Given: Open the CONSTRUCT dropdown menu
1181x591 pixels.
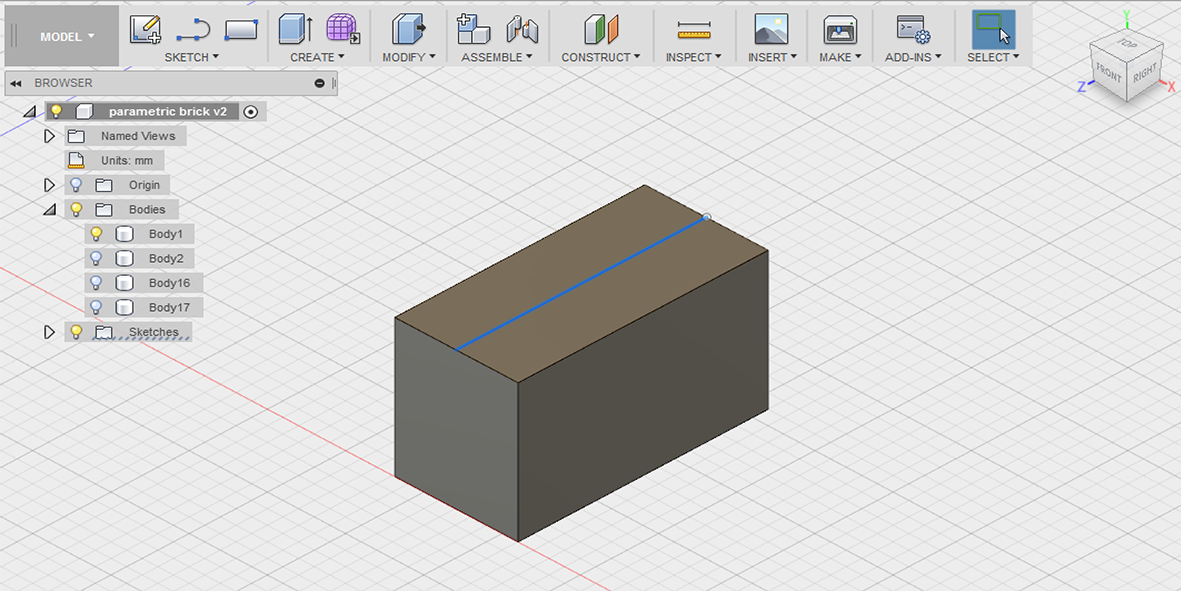Looking at the screenshot, I should click(600, 57).
